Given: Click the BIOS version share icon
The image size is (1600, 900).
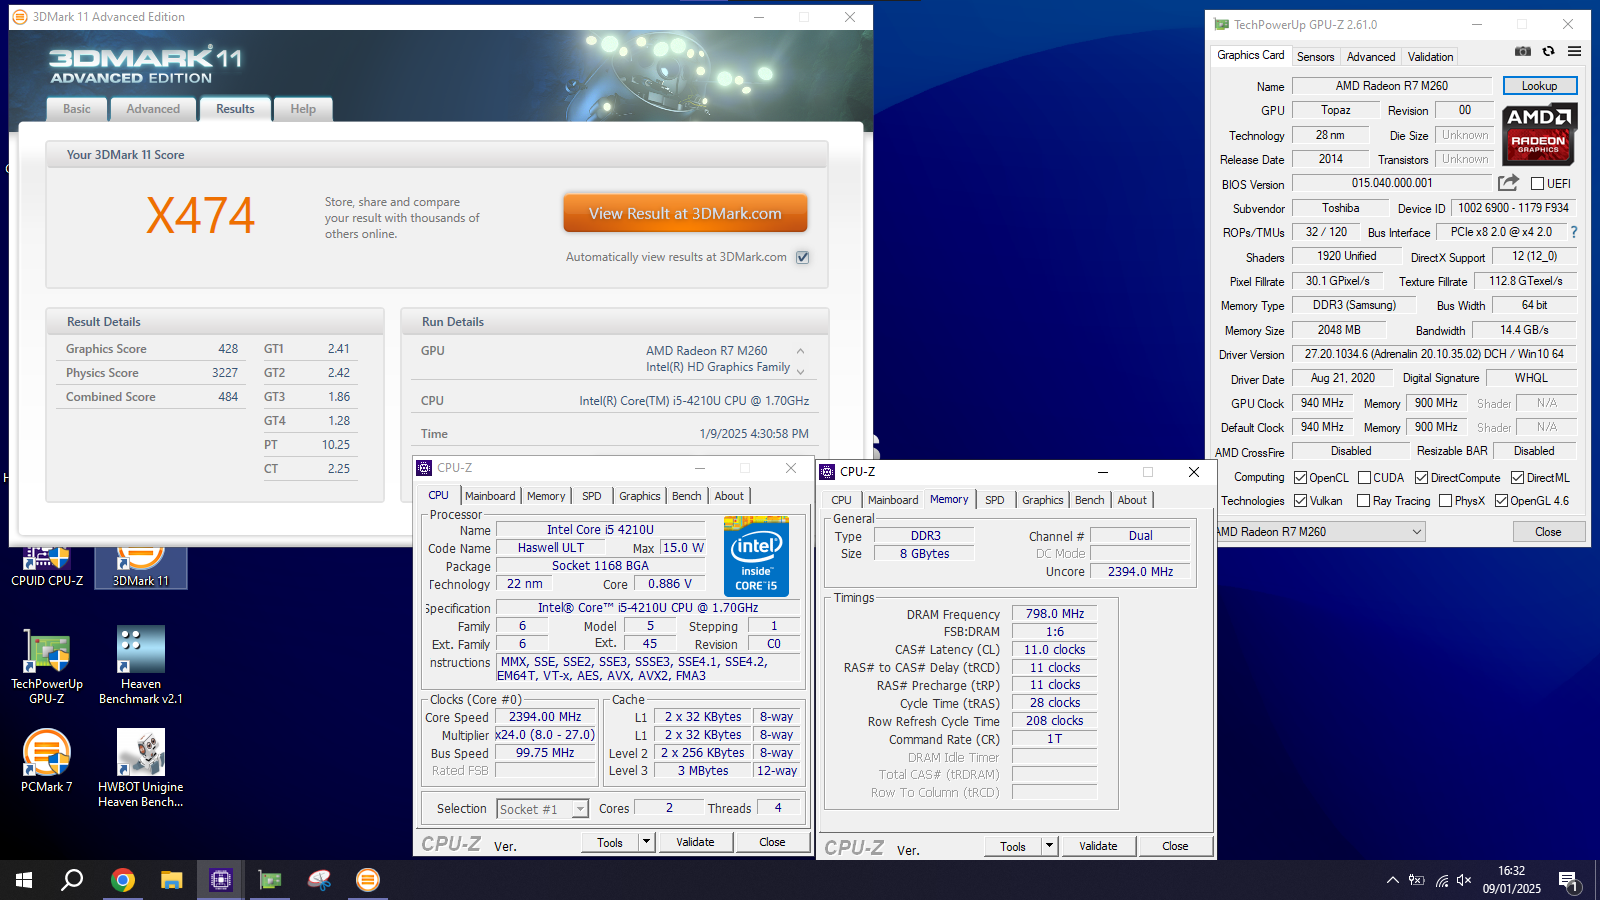Looking at the screenshot, I should coord(1508,183).
